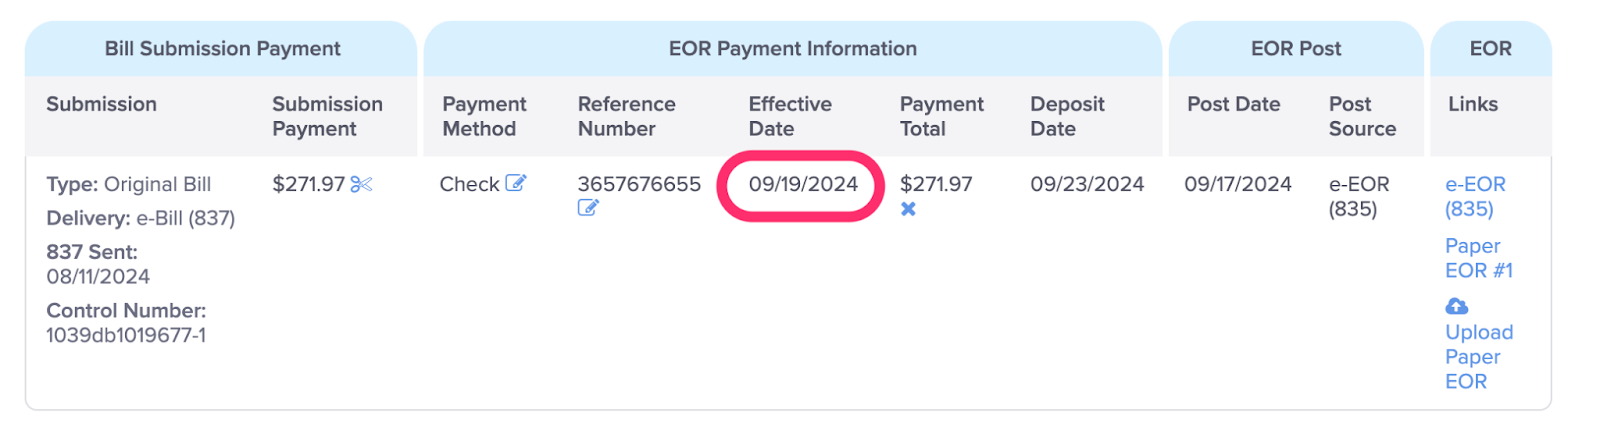Click the EOR Payment Information header

click(x=792, y=48)
